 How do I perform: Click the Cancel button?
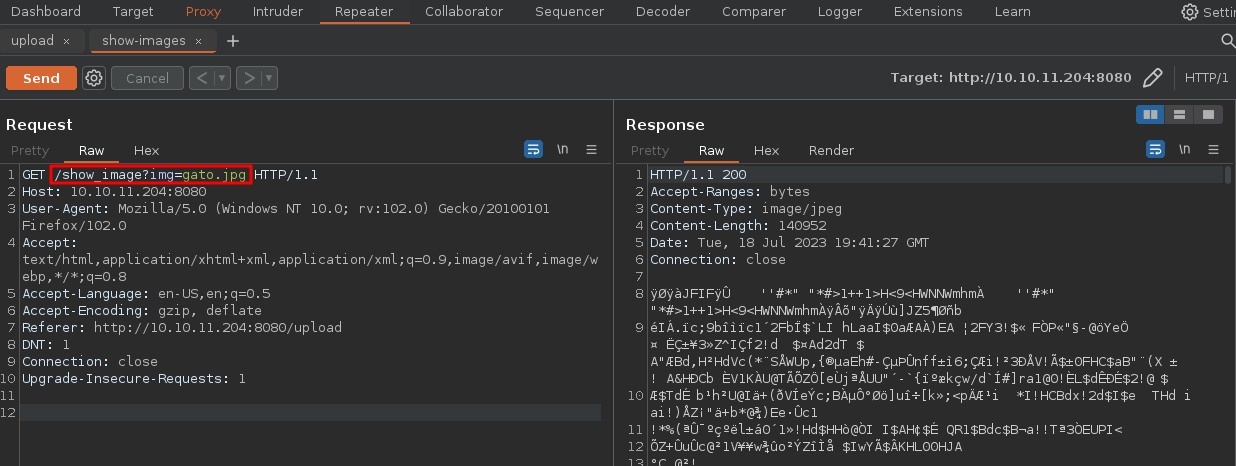tap(147, 78)
